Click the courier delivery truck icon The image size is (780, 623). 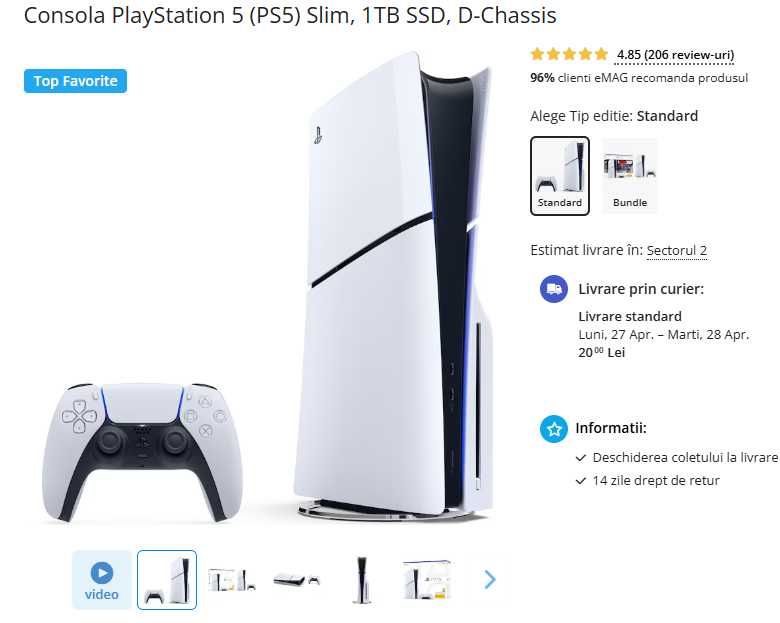[x=554, y=289]
